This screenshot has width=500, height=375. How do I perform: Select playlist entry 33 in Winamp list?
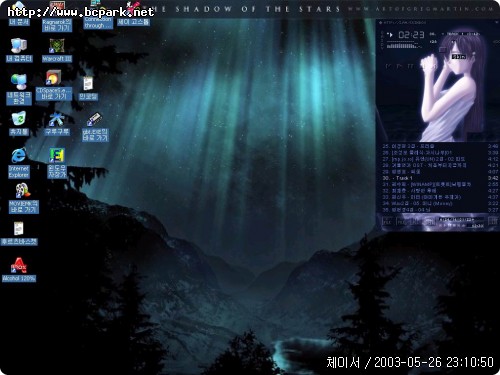[440, 197]
